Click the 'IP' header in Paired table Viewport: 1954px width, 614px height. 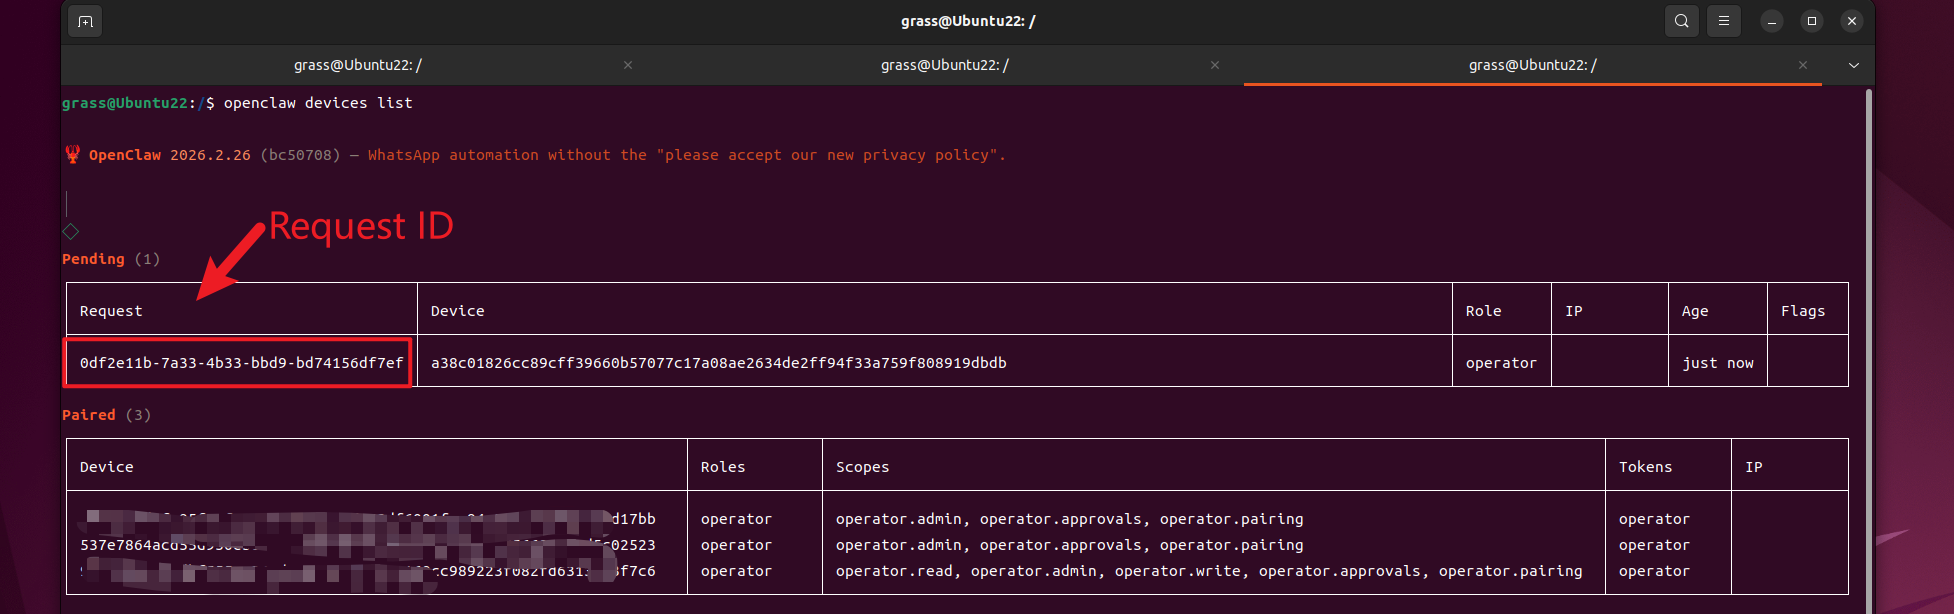(x=1753, y=467)
